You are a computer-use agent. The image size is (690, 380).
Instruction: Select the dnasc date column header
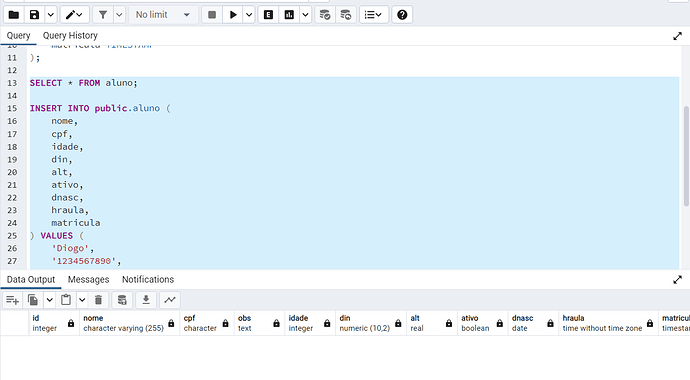(533, 323)
